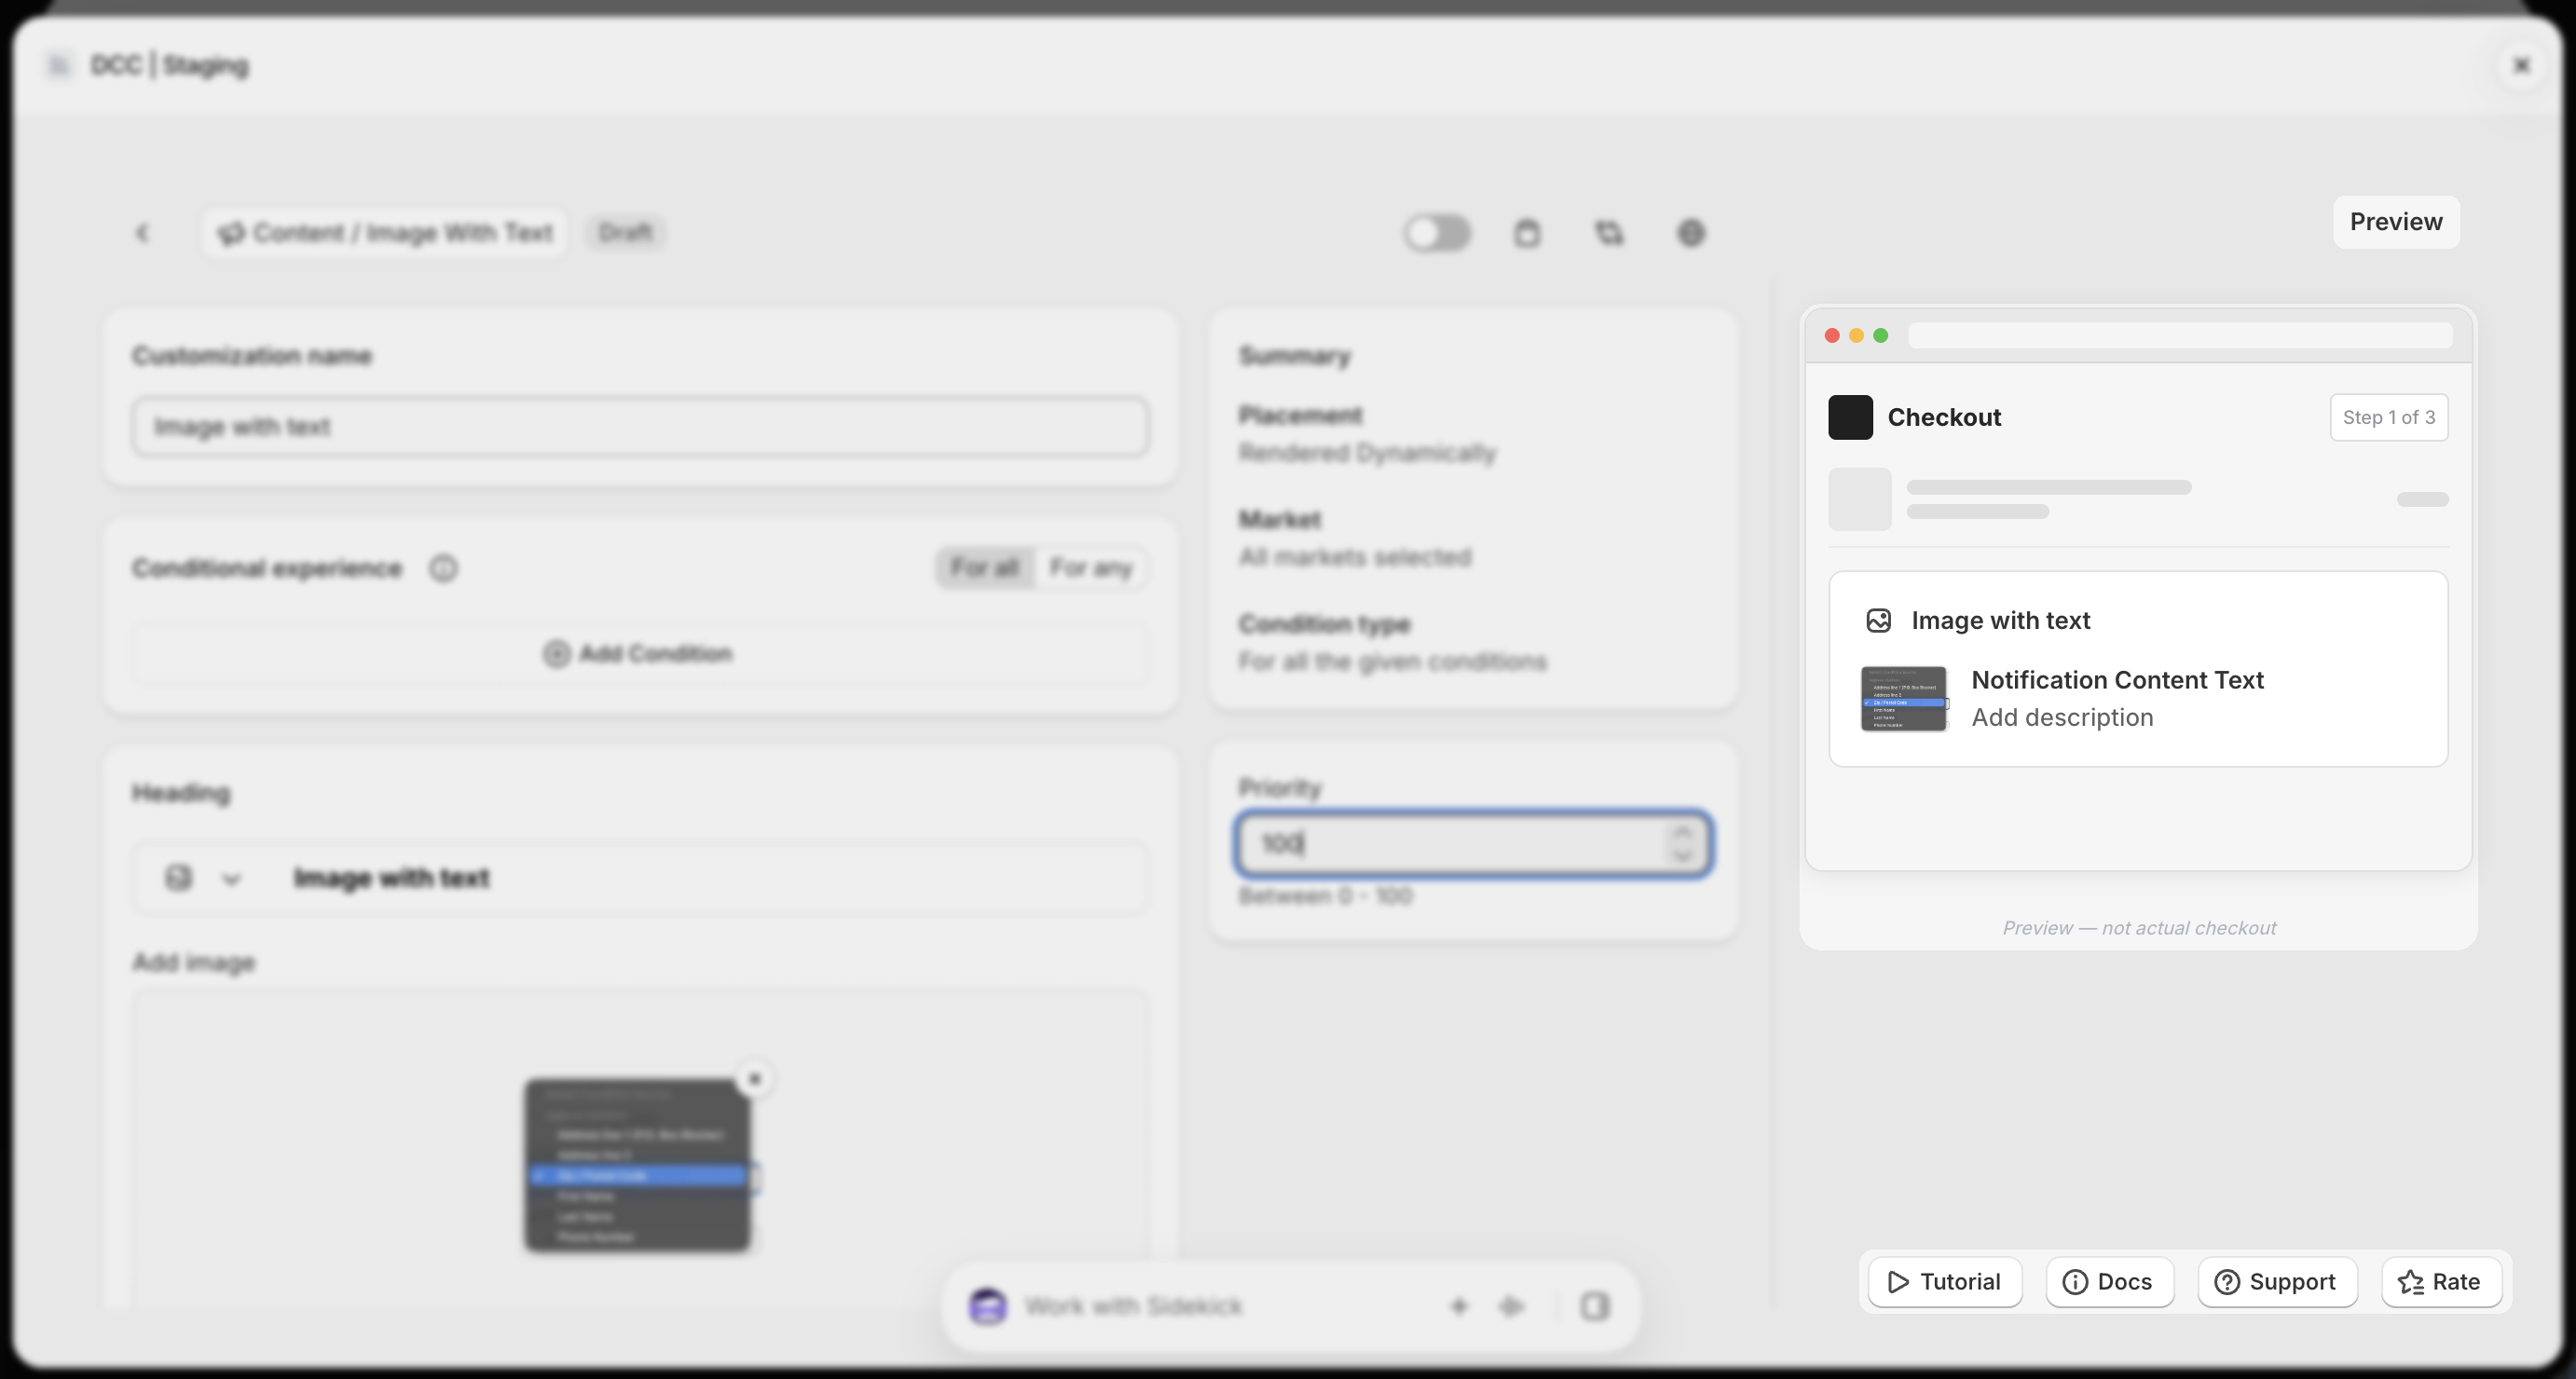
Task: Click Add Condition button
Action: point(640,654)
